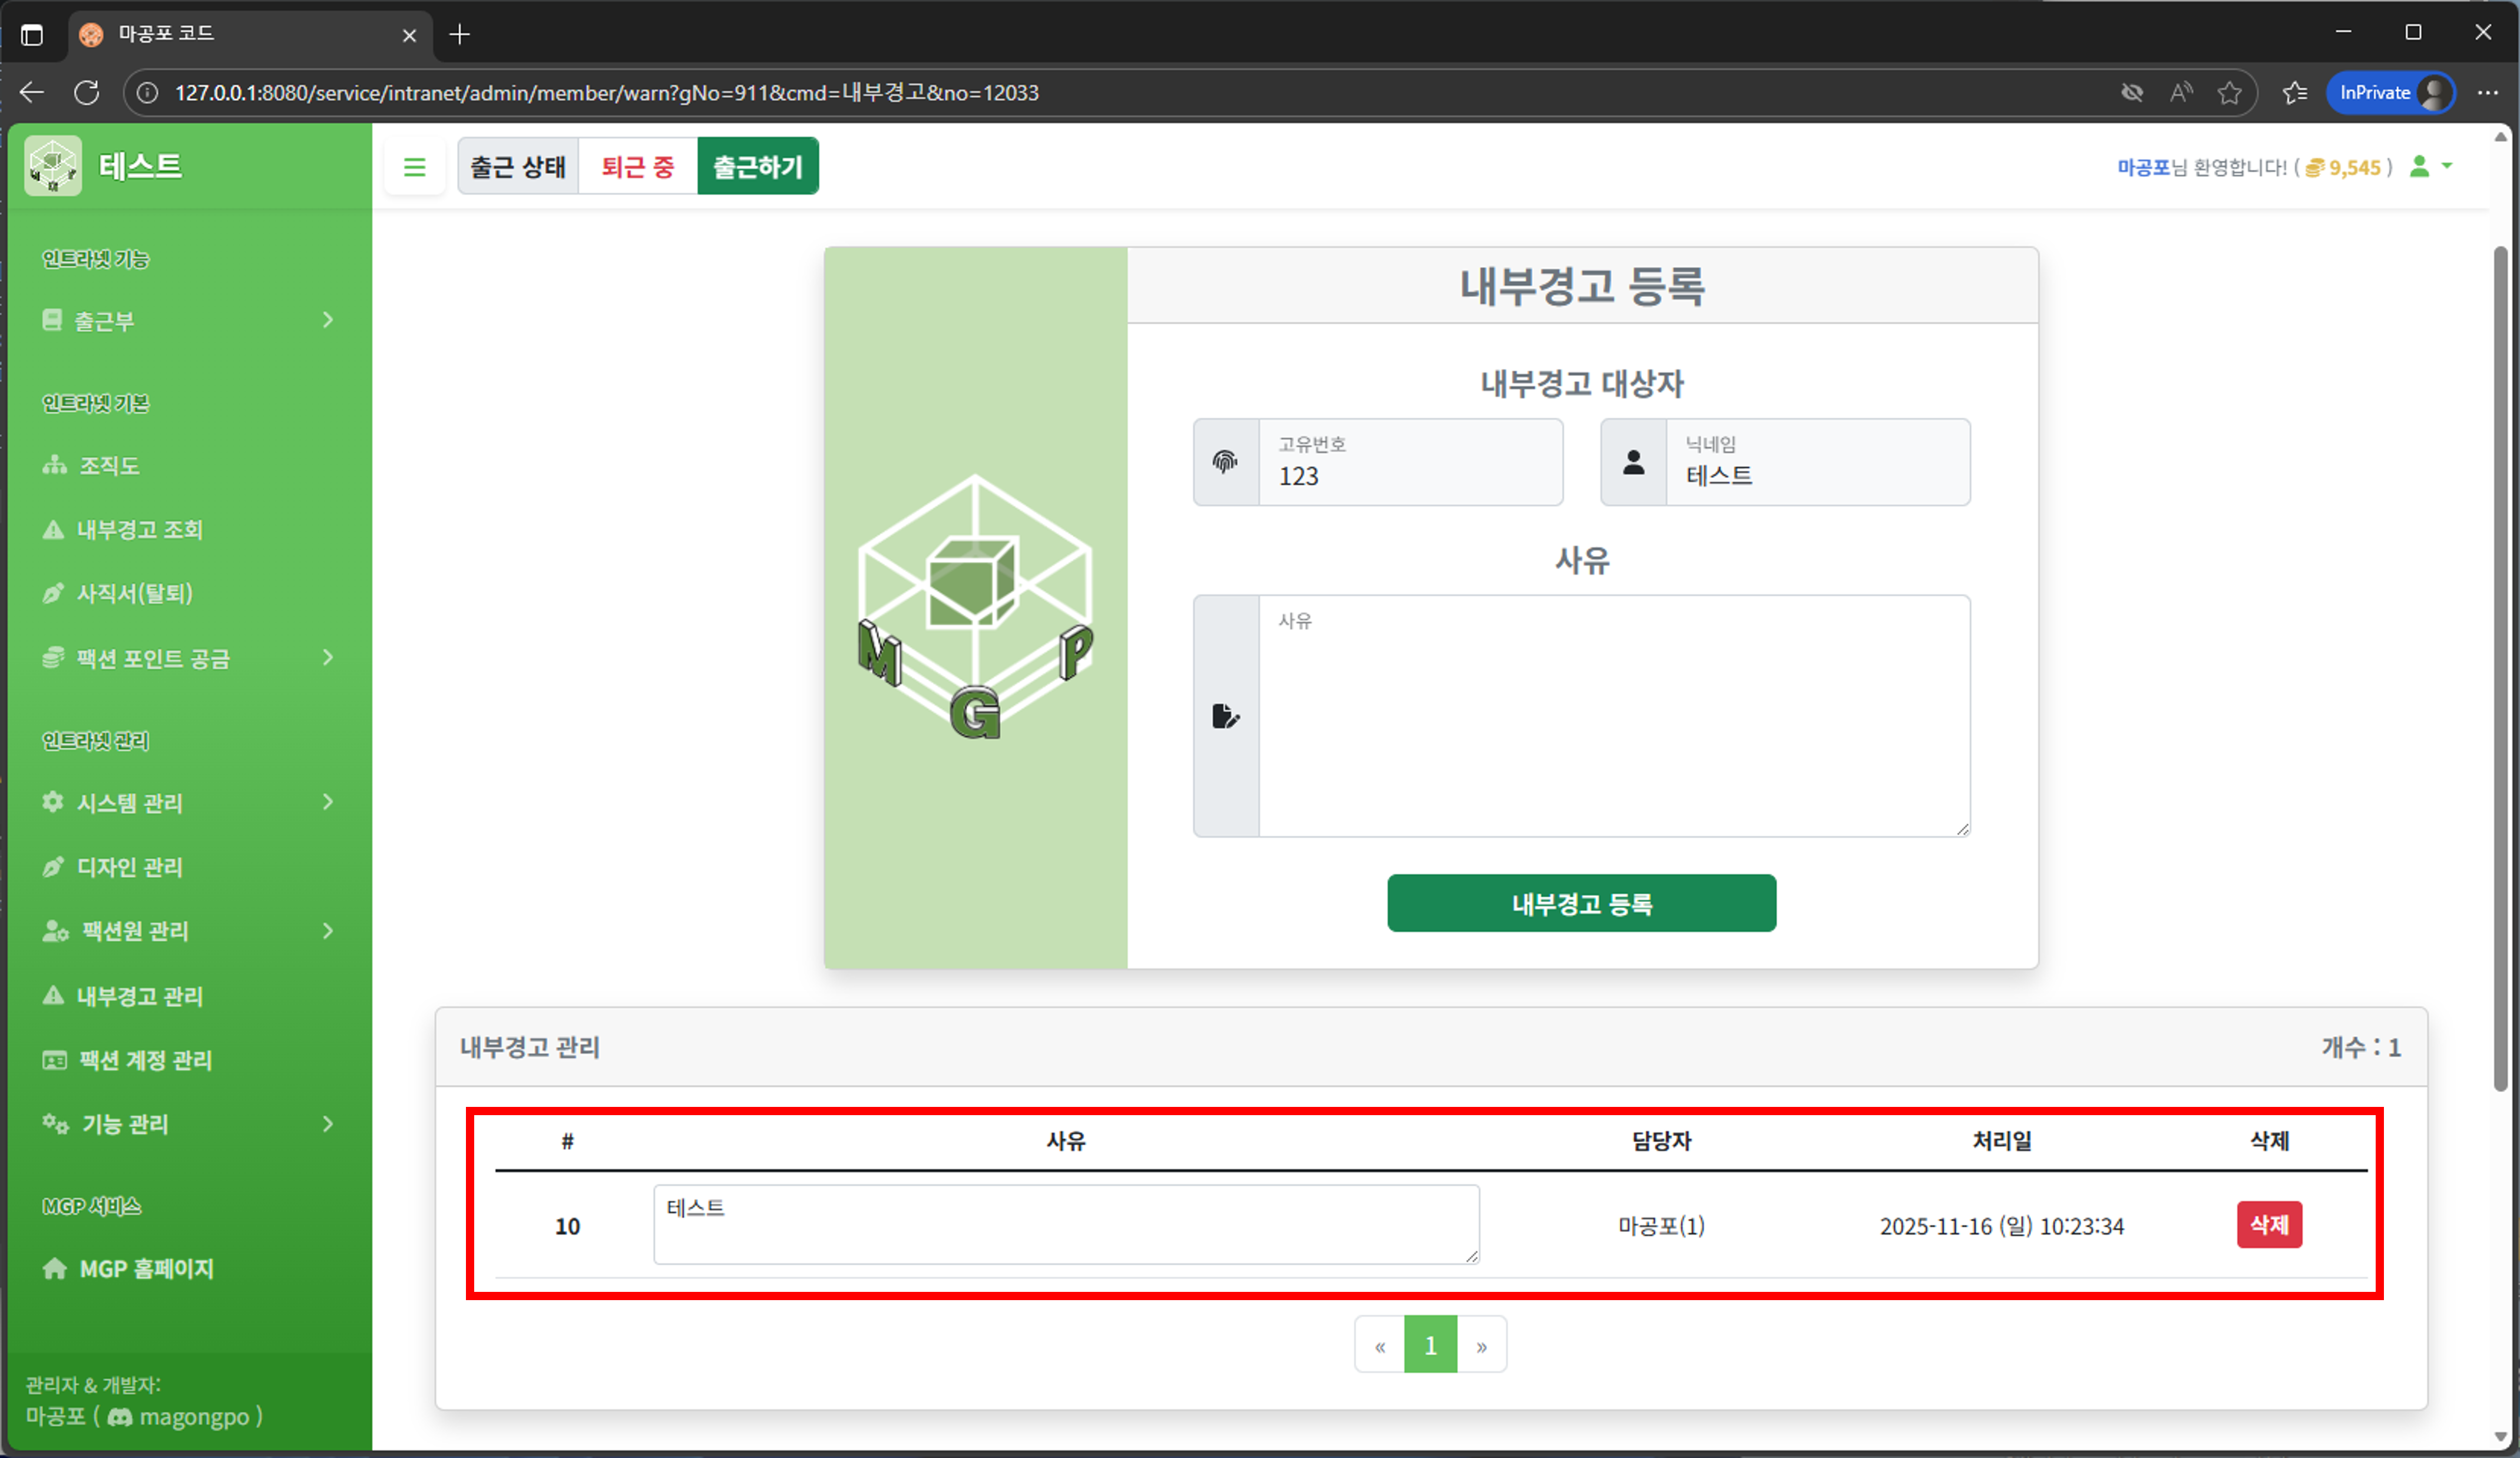Click the fingerprint icon beside 고유번호 field
This screenshot has width=2520, height=1458.
coord(1226,461)
